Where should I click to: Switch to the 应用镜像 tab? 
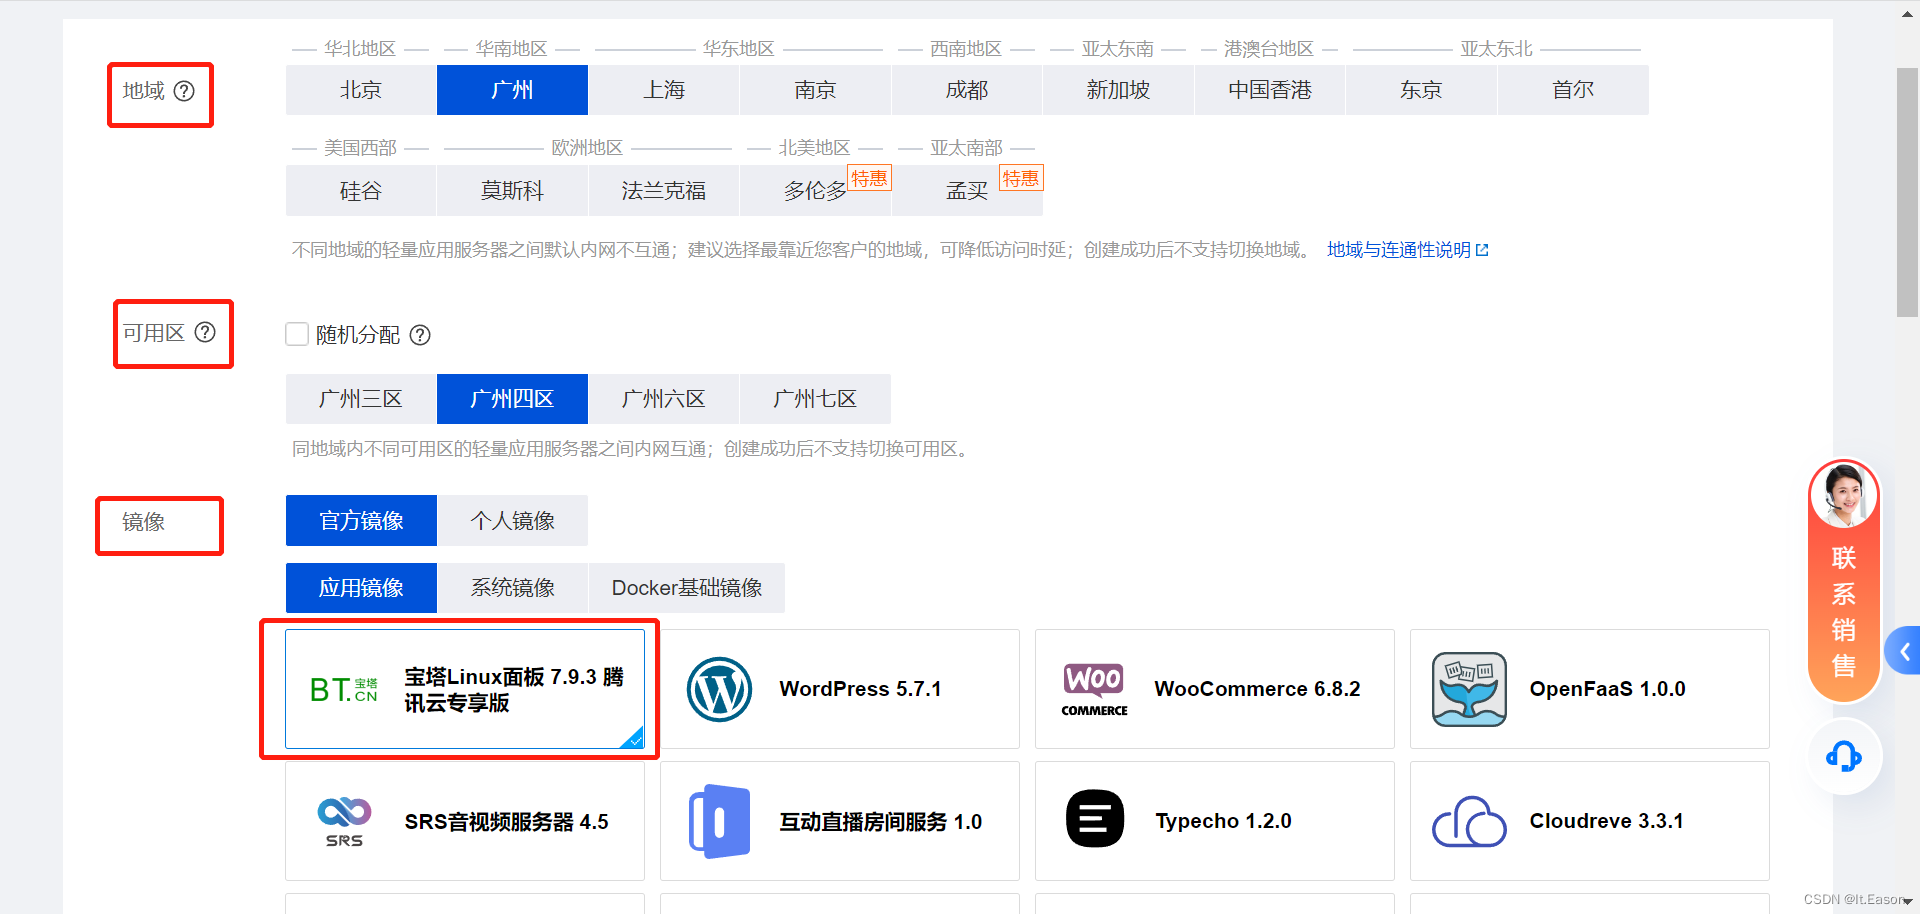[x=361, y=588]
